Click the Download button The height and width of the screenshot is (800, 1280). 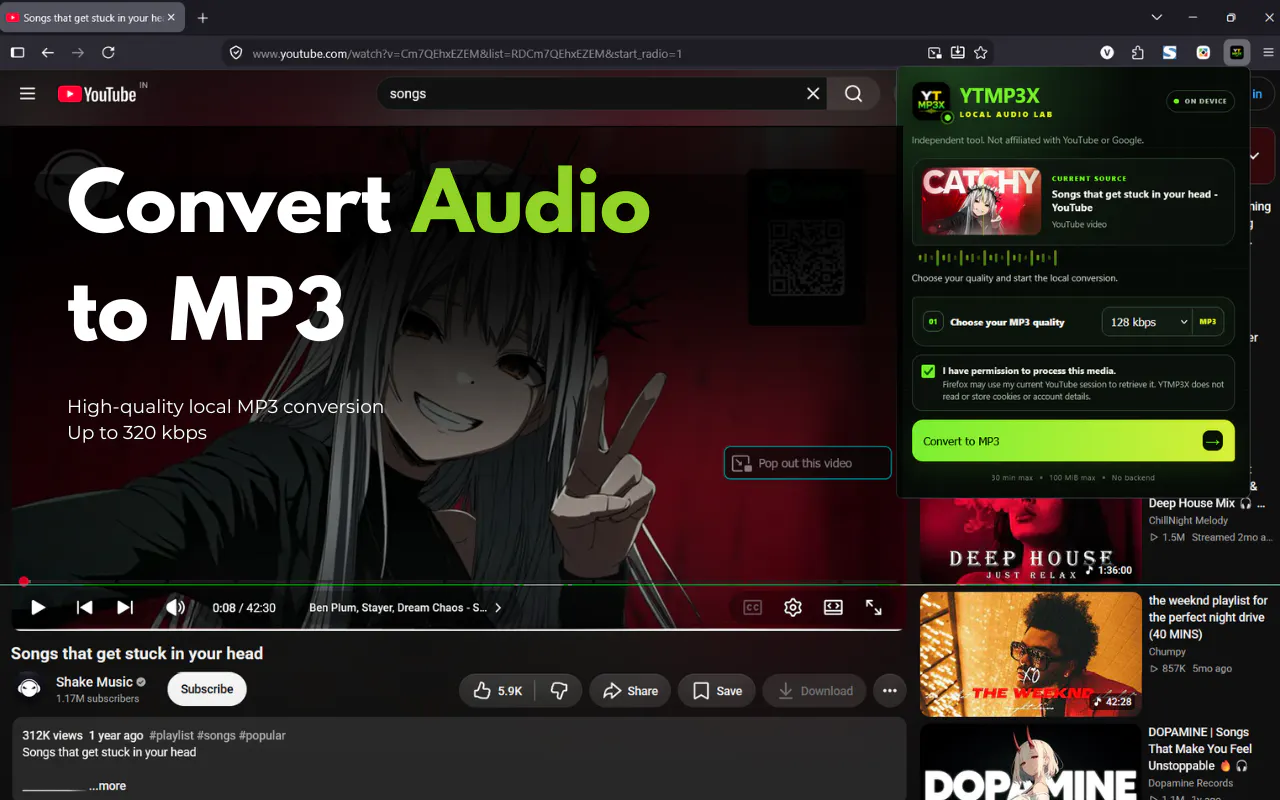point(814,690)
